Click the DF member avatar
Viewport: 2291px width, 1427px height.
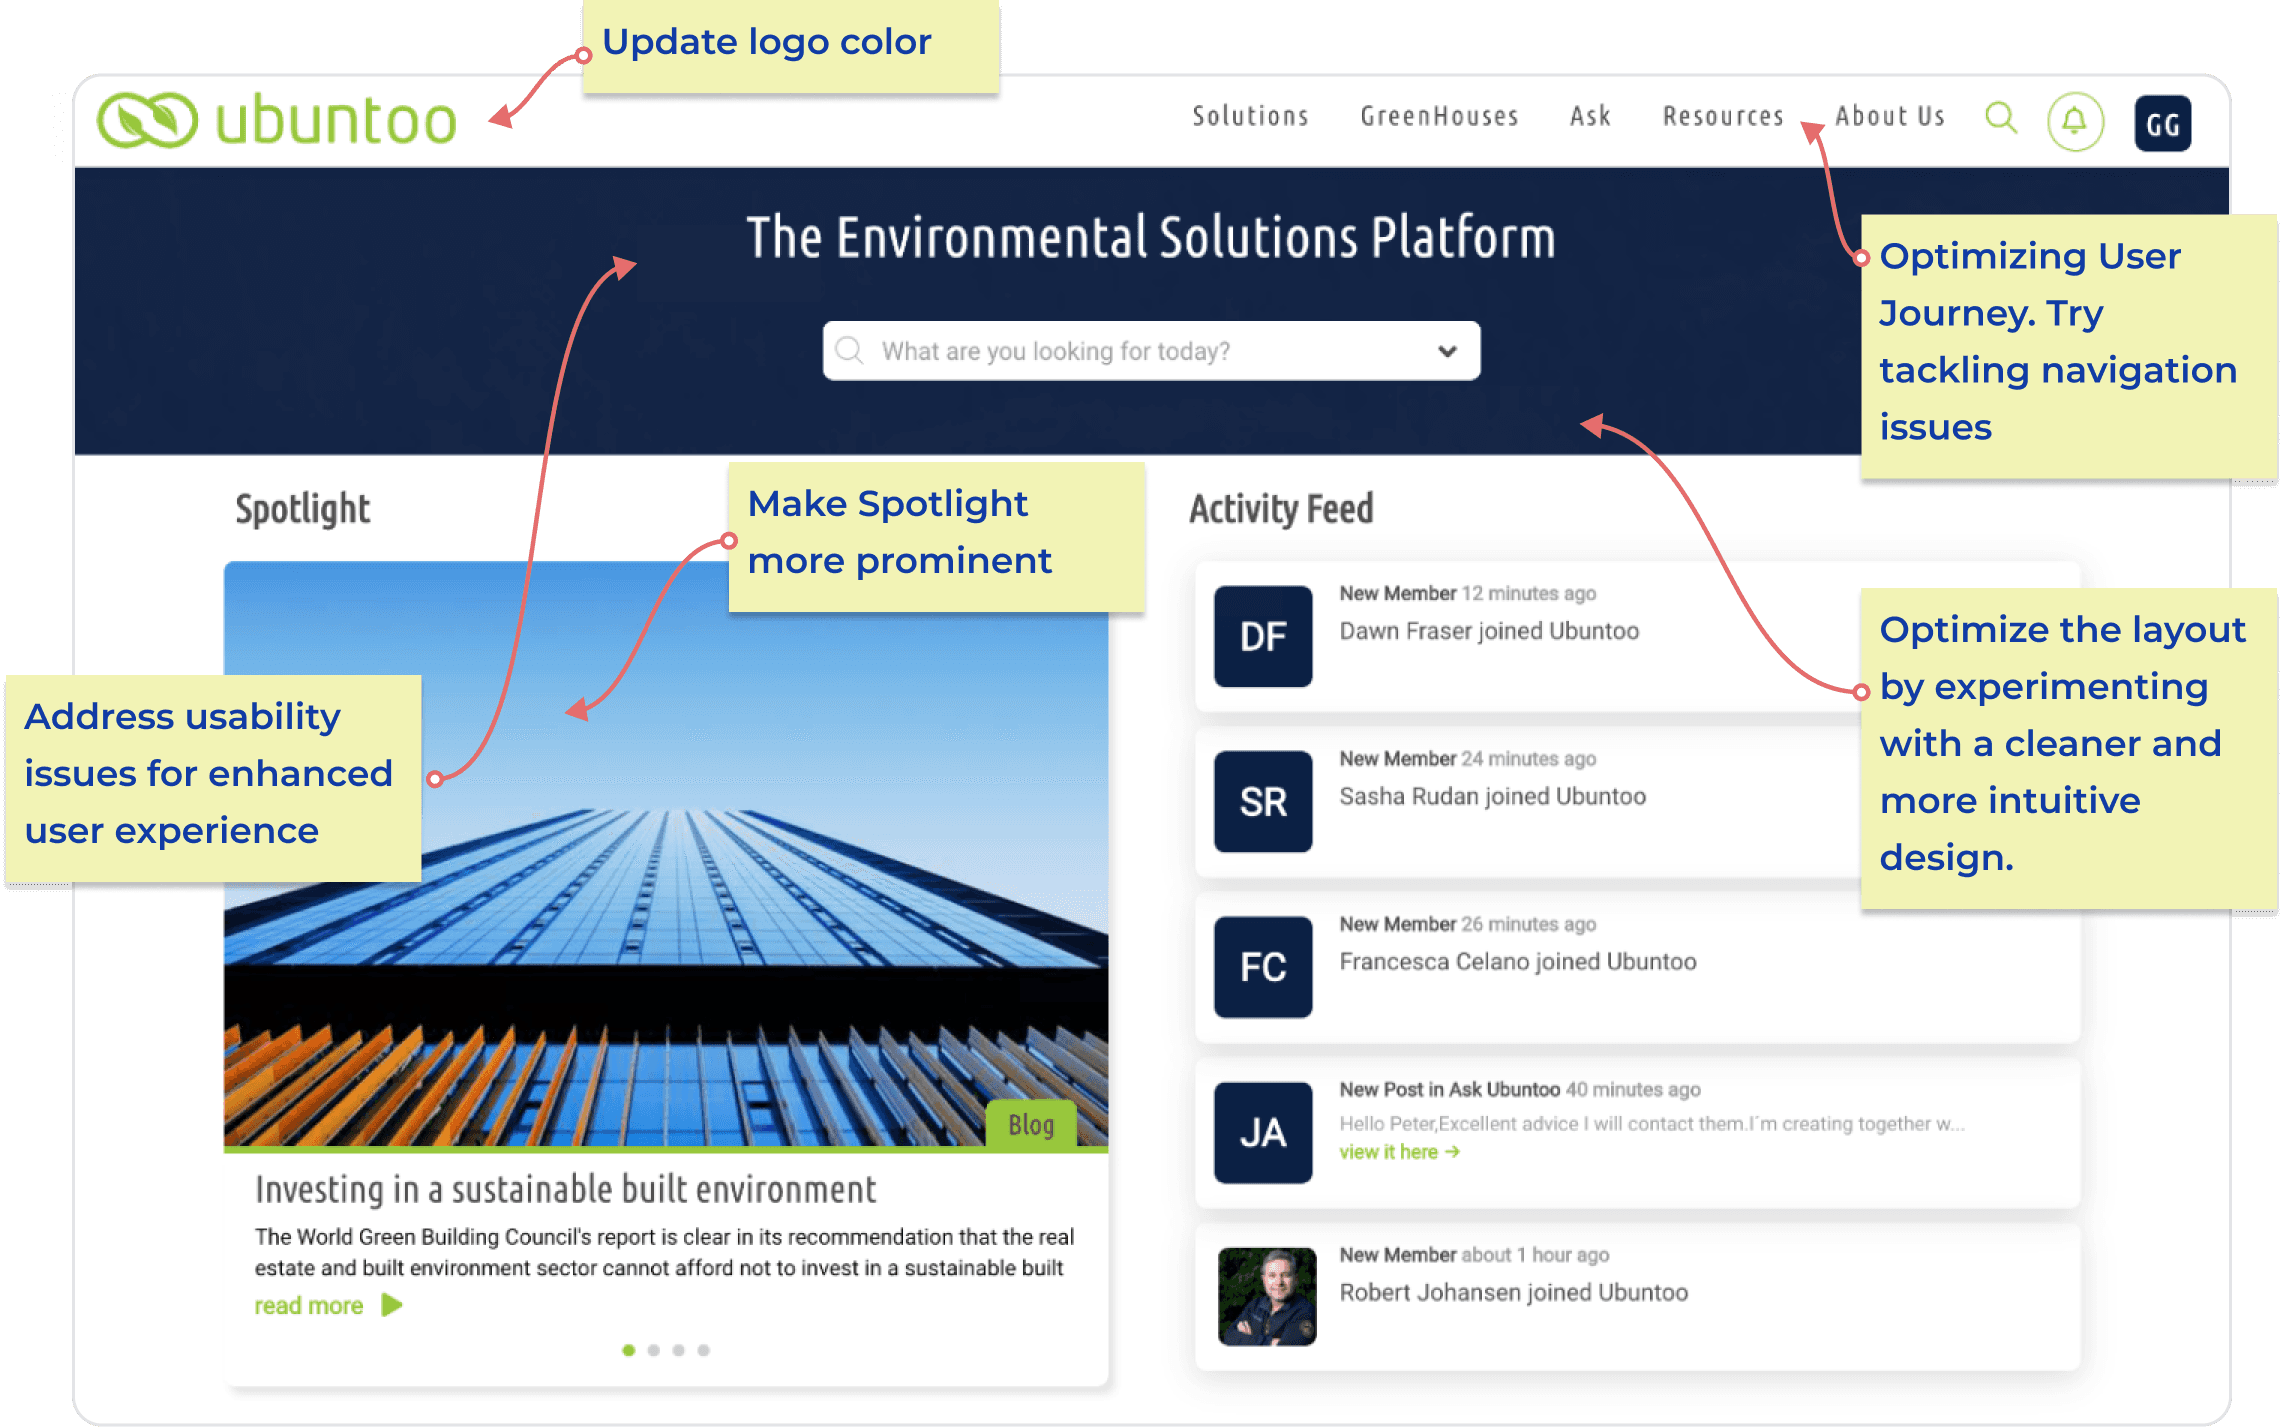point(1263,637)
